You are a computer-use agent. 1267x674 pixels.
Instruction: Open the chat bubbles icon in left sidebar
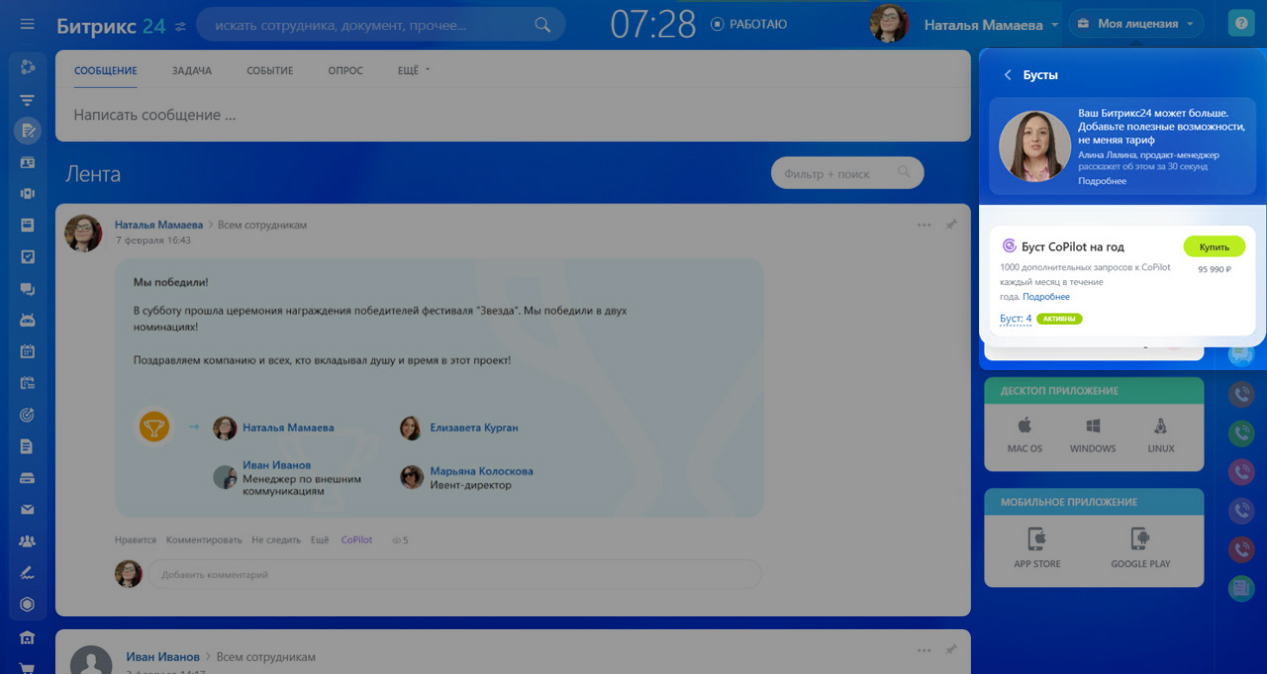point(27,289)
